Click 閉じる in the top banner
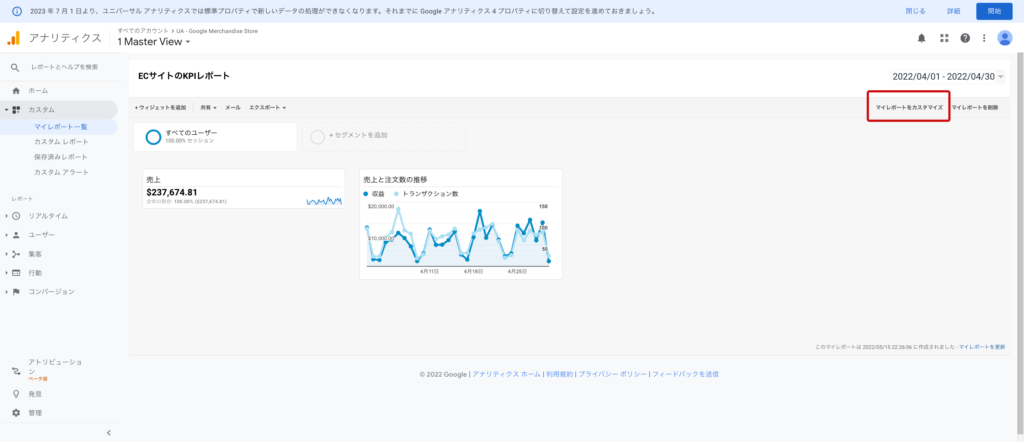The width and height of the screenshot is (1024, 442). [x=915, y=11]
